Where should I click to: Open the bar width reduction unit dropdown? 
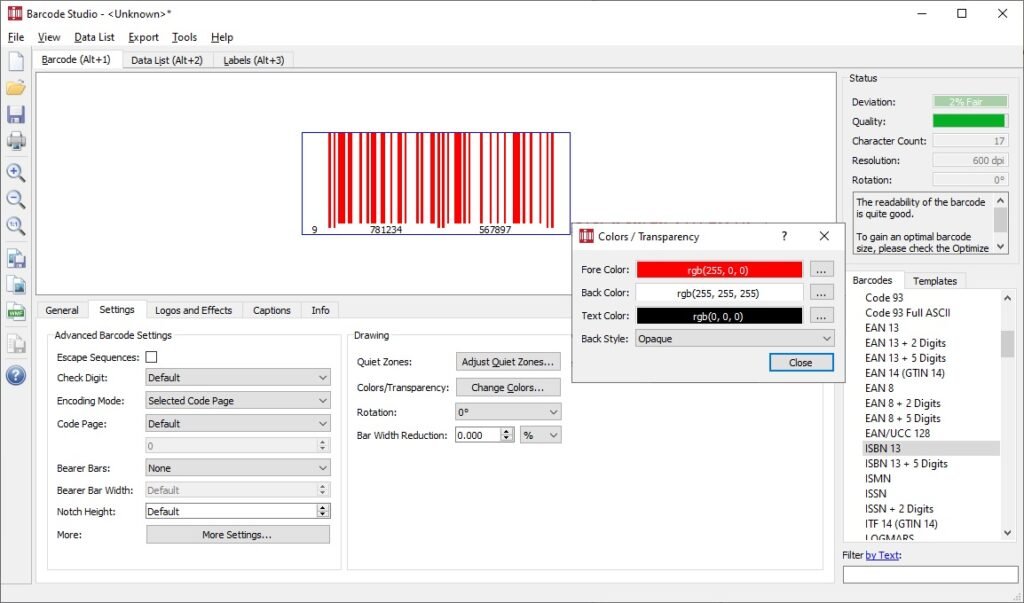point(540,435)
